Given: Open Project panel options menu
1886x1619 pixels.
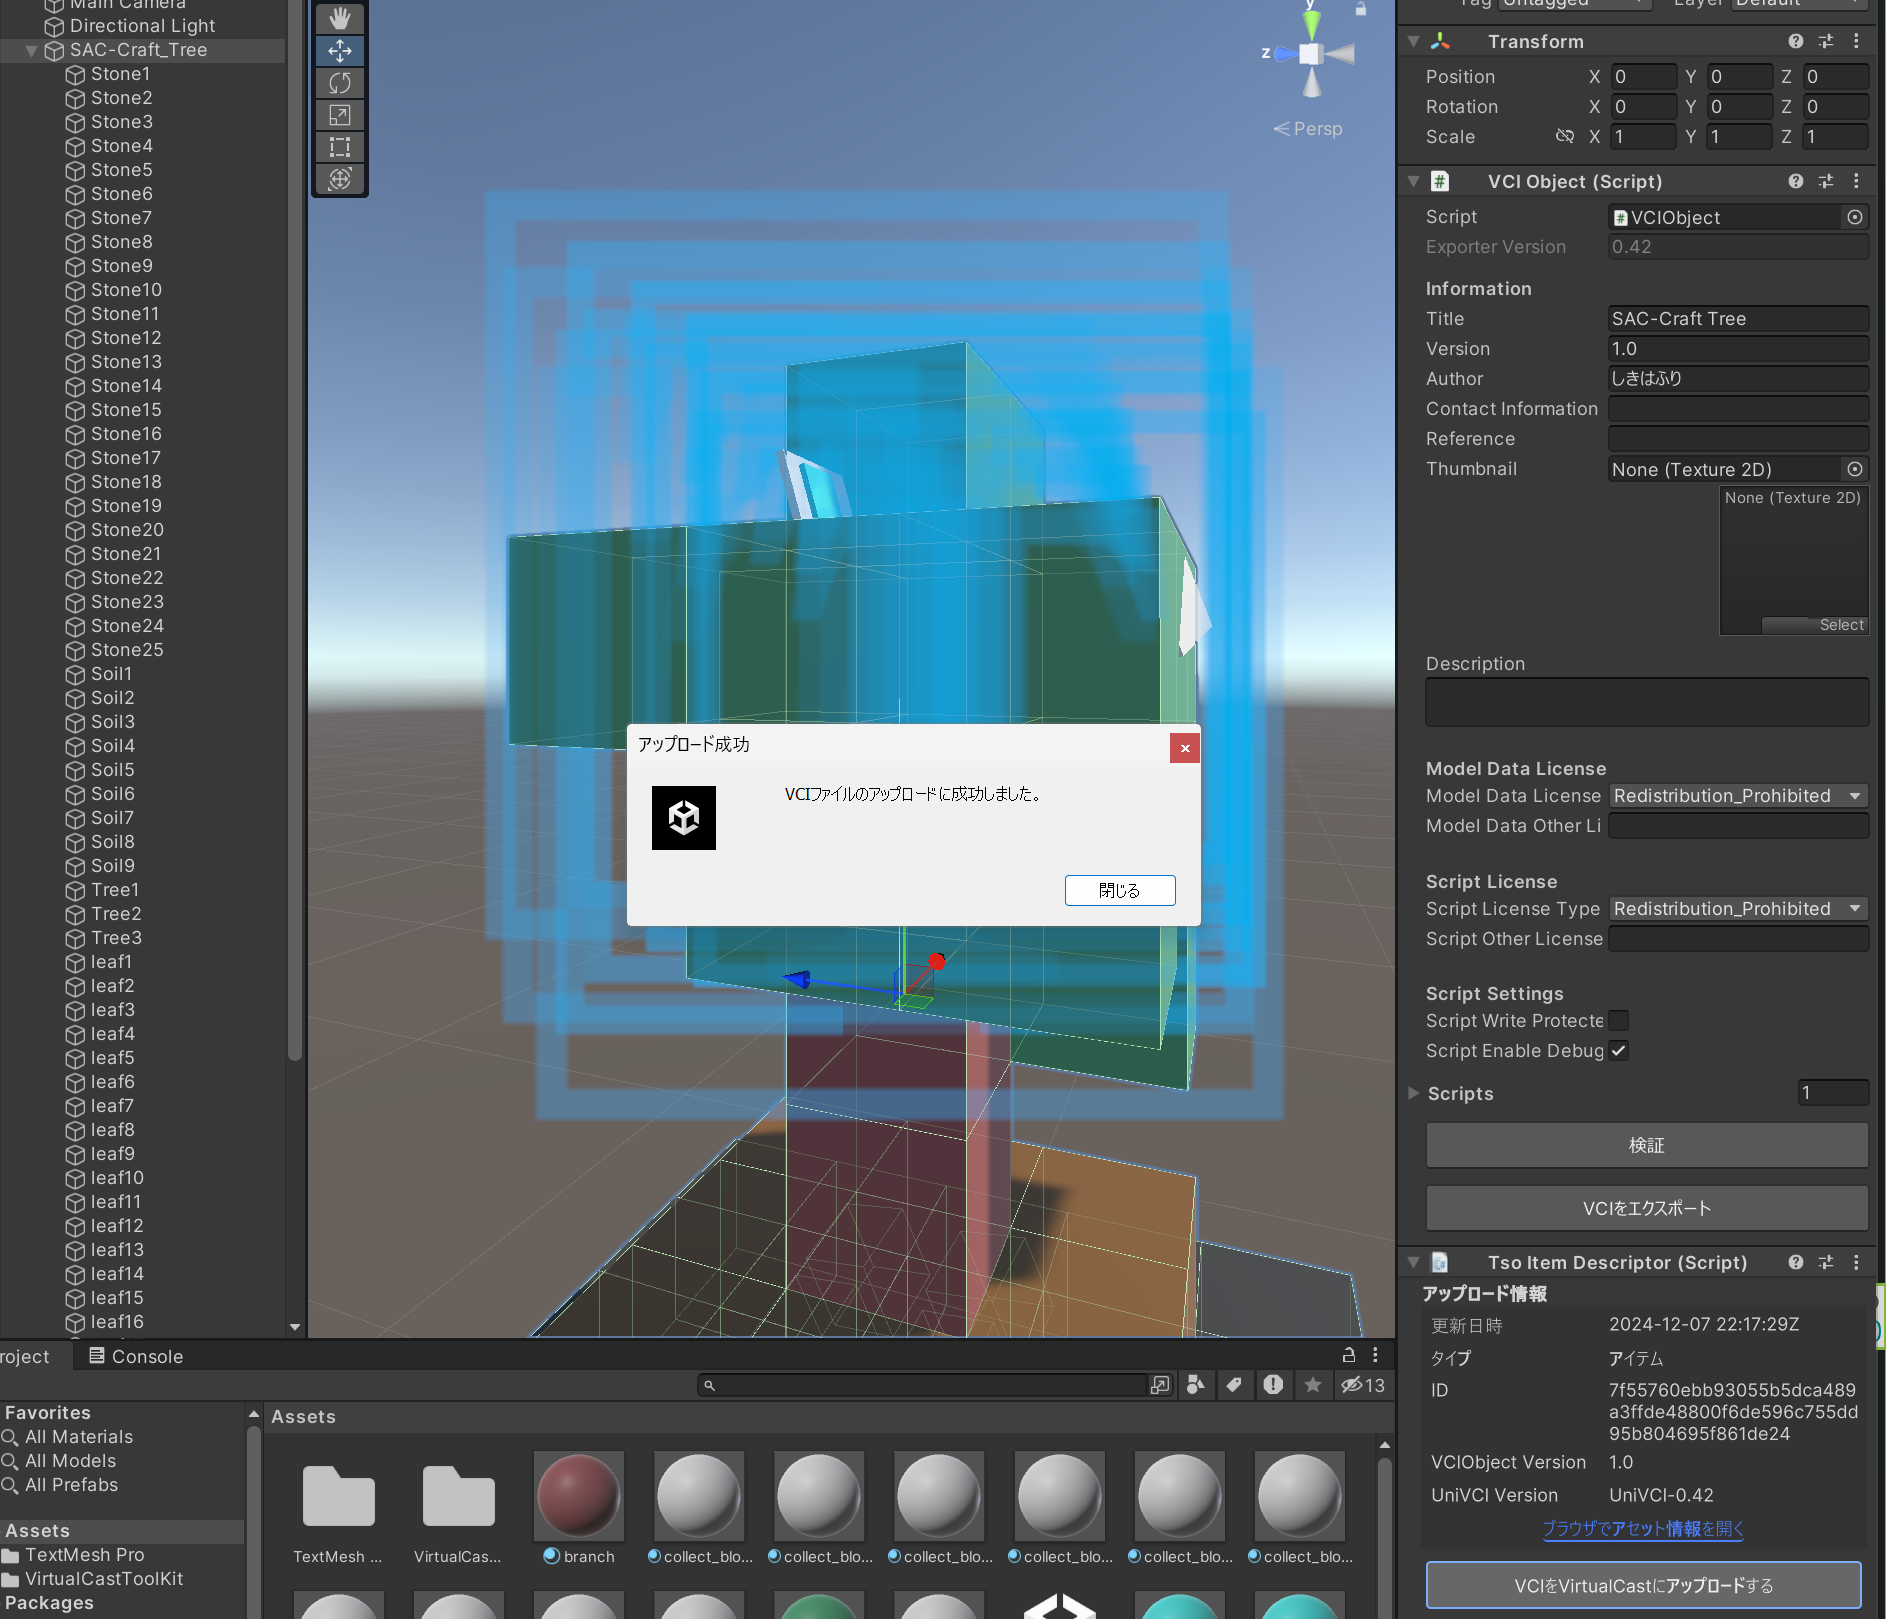Looking at the screenshot, I should pos(1376,1355).
